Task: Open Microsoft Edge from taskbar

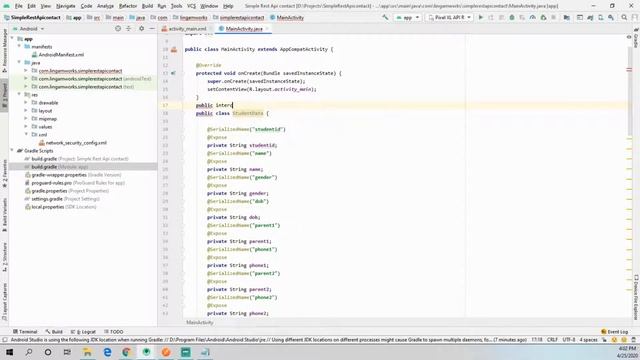Action: pyautogui.click(x=107, y=352)
